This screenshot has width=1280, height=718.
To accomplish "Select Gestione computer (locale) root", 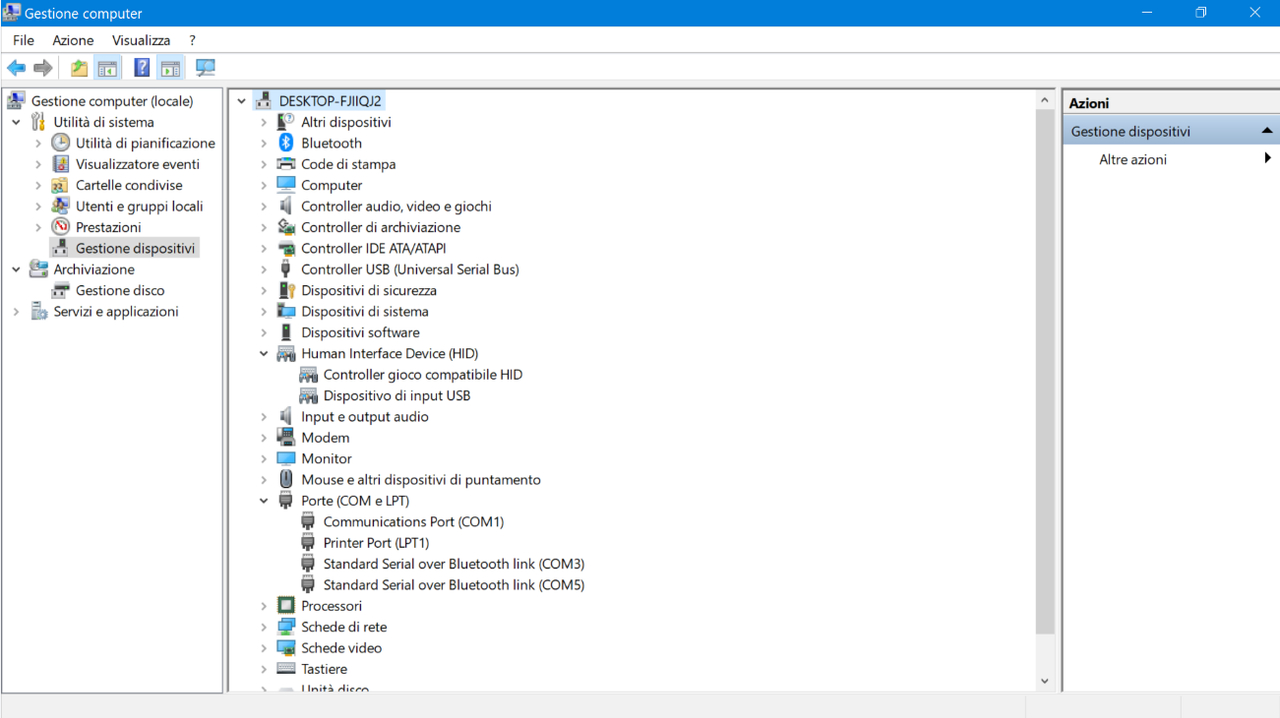I will point(112,101).
